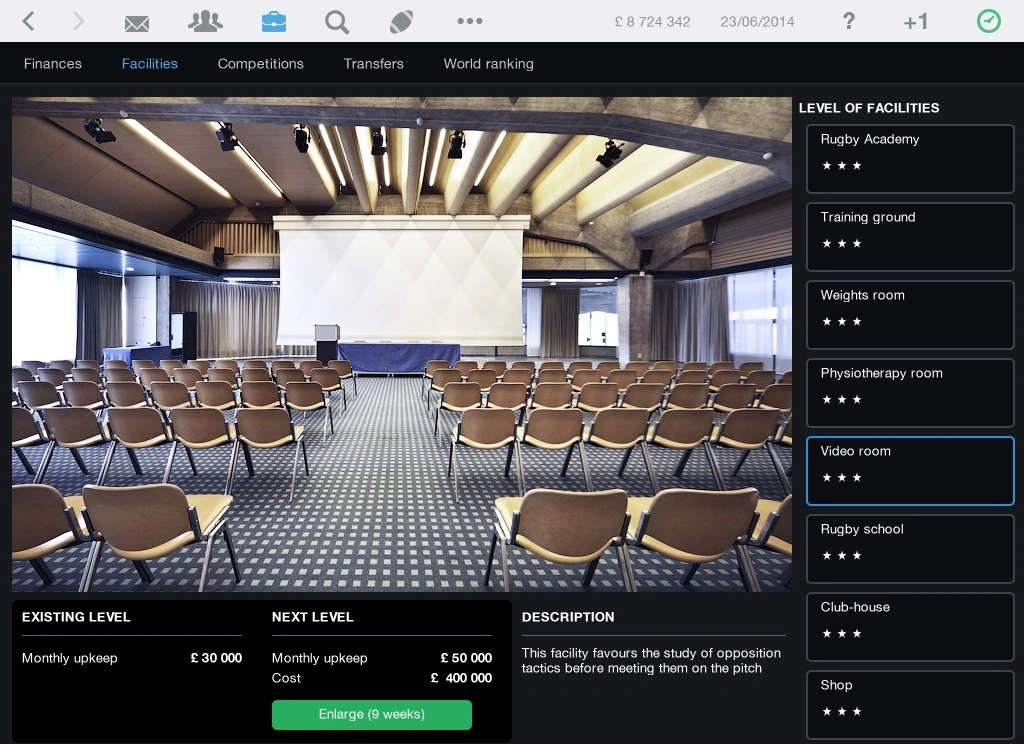
Task: Open the squad players icon
Action: pos(205,21)
